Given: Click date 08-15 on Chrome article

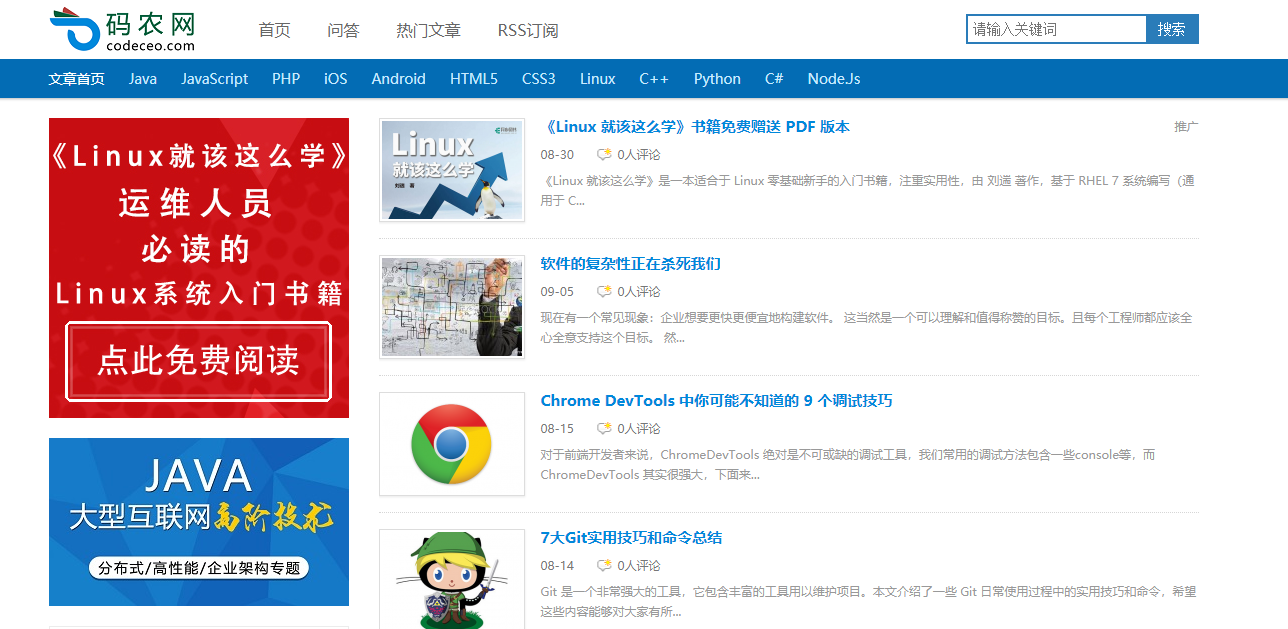Looking at the screenshot, I should coord(557,429).
